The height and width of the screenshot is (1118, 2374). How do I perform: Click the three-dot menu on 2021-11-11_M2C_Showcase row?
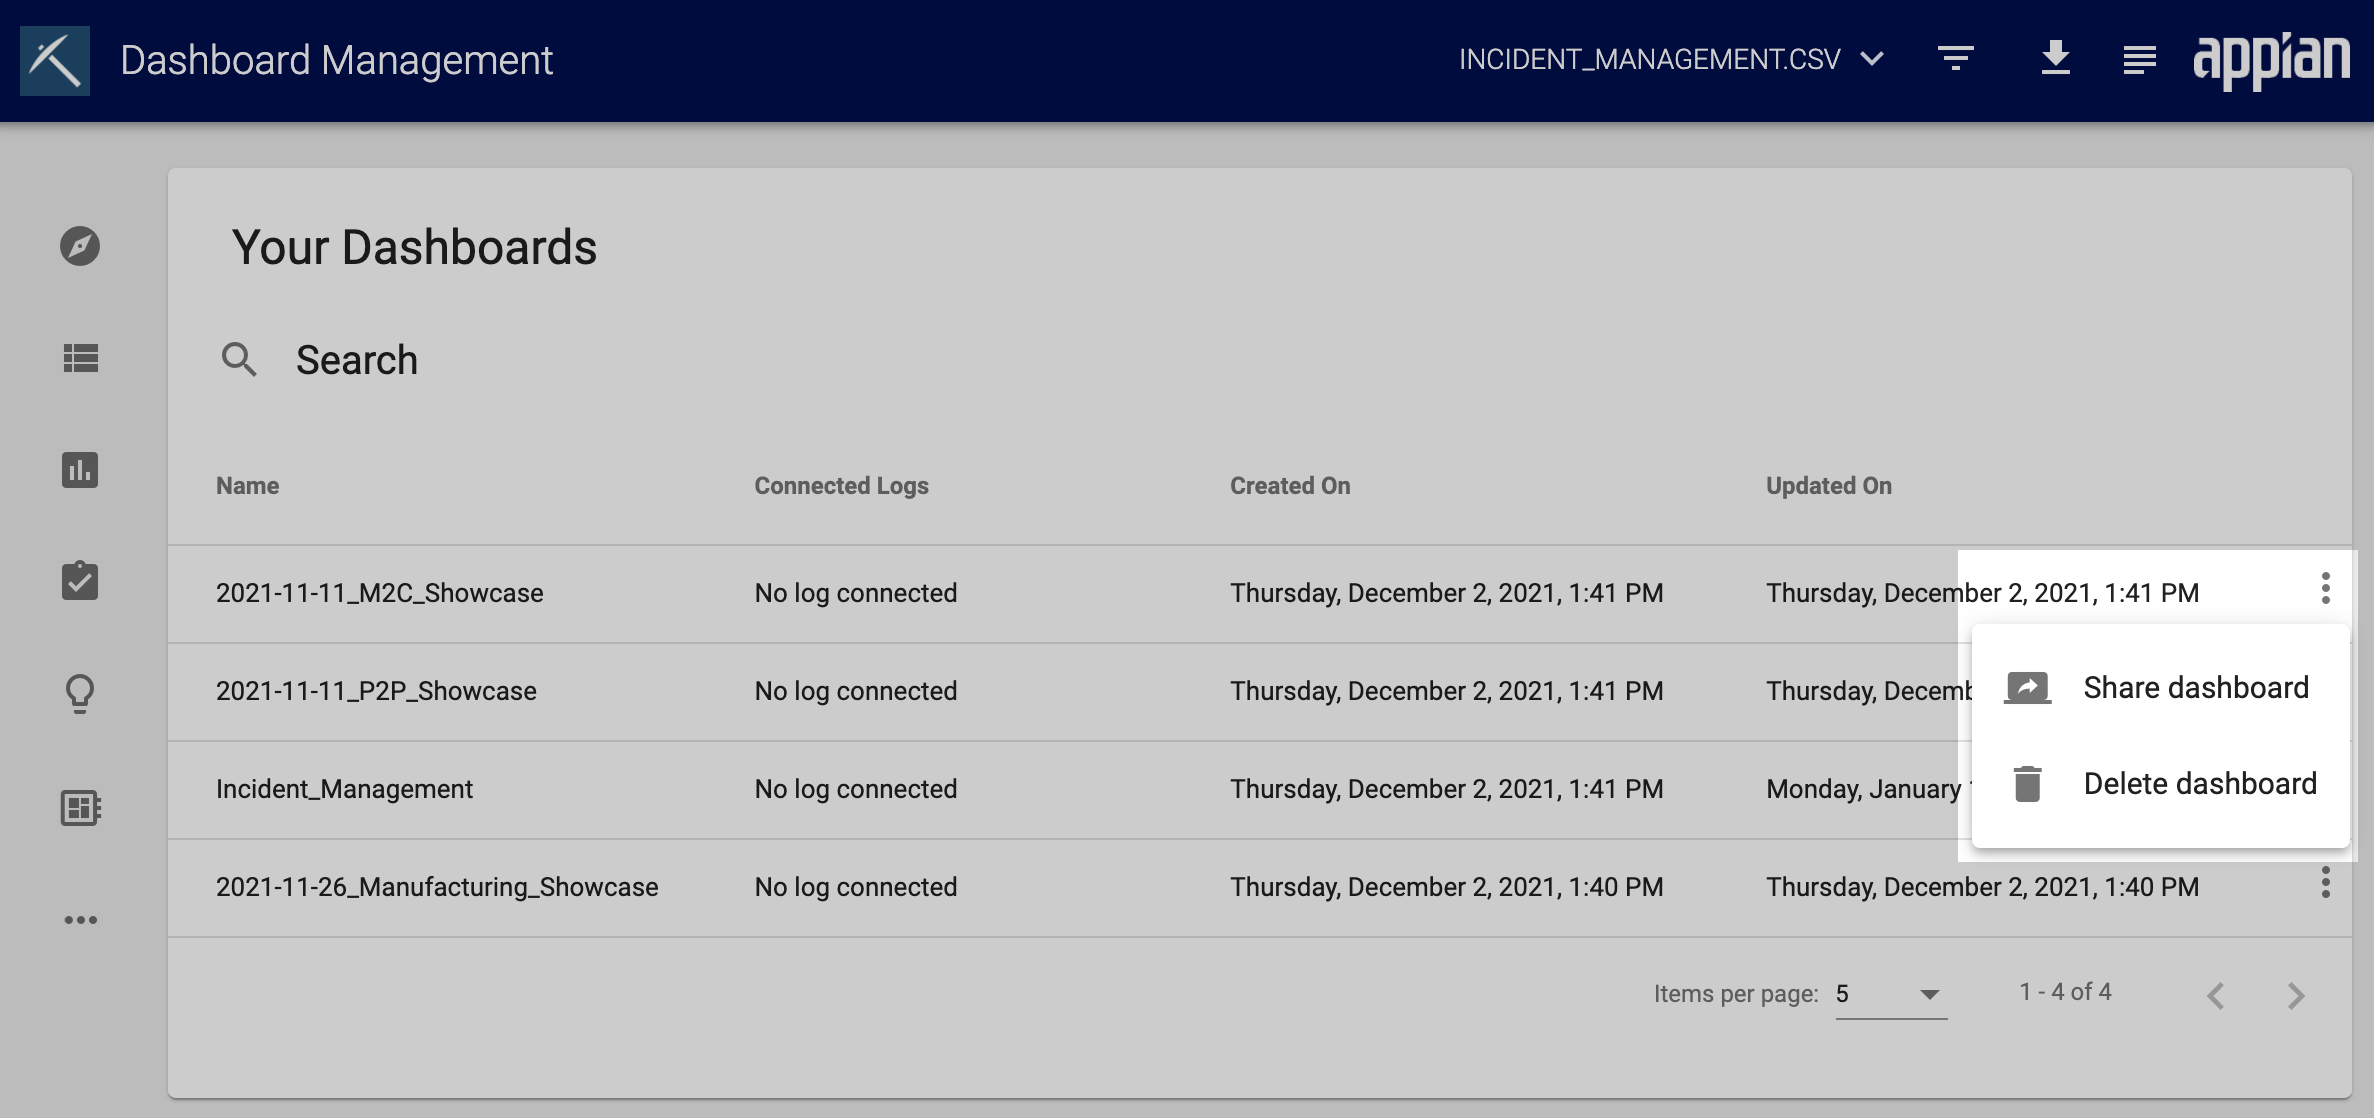[x=2326, y=591]
